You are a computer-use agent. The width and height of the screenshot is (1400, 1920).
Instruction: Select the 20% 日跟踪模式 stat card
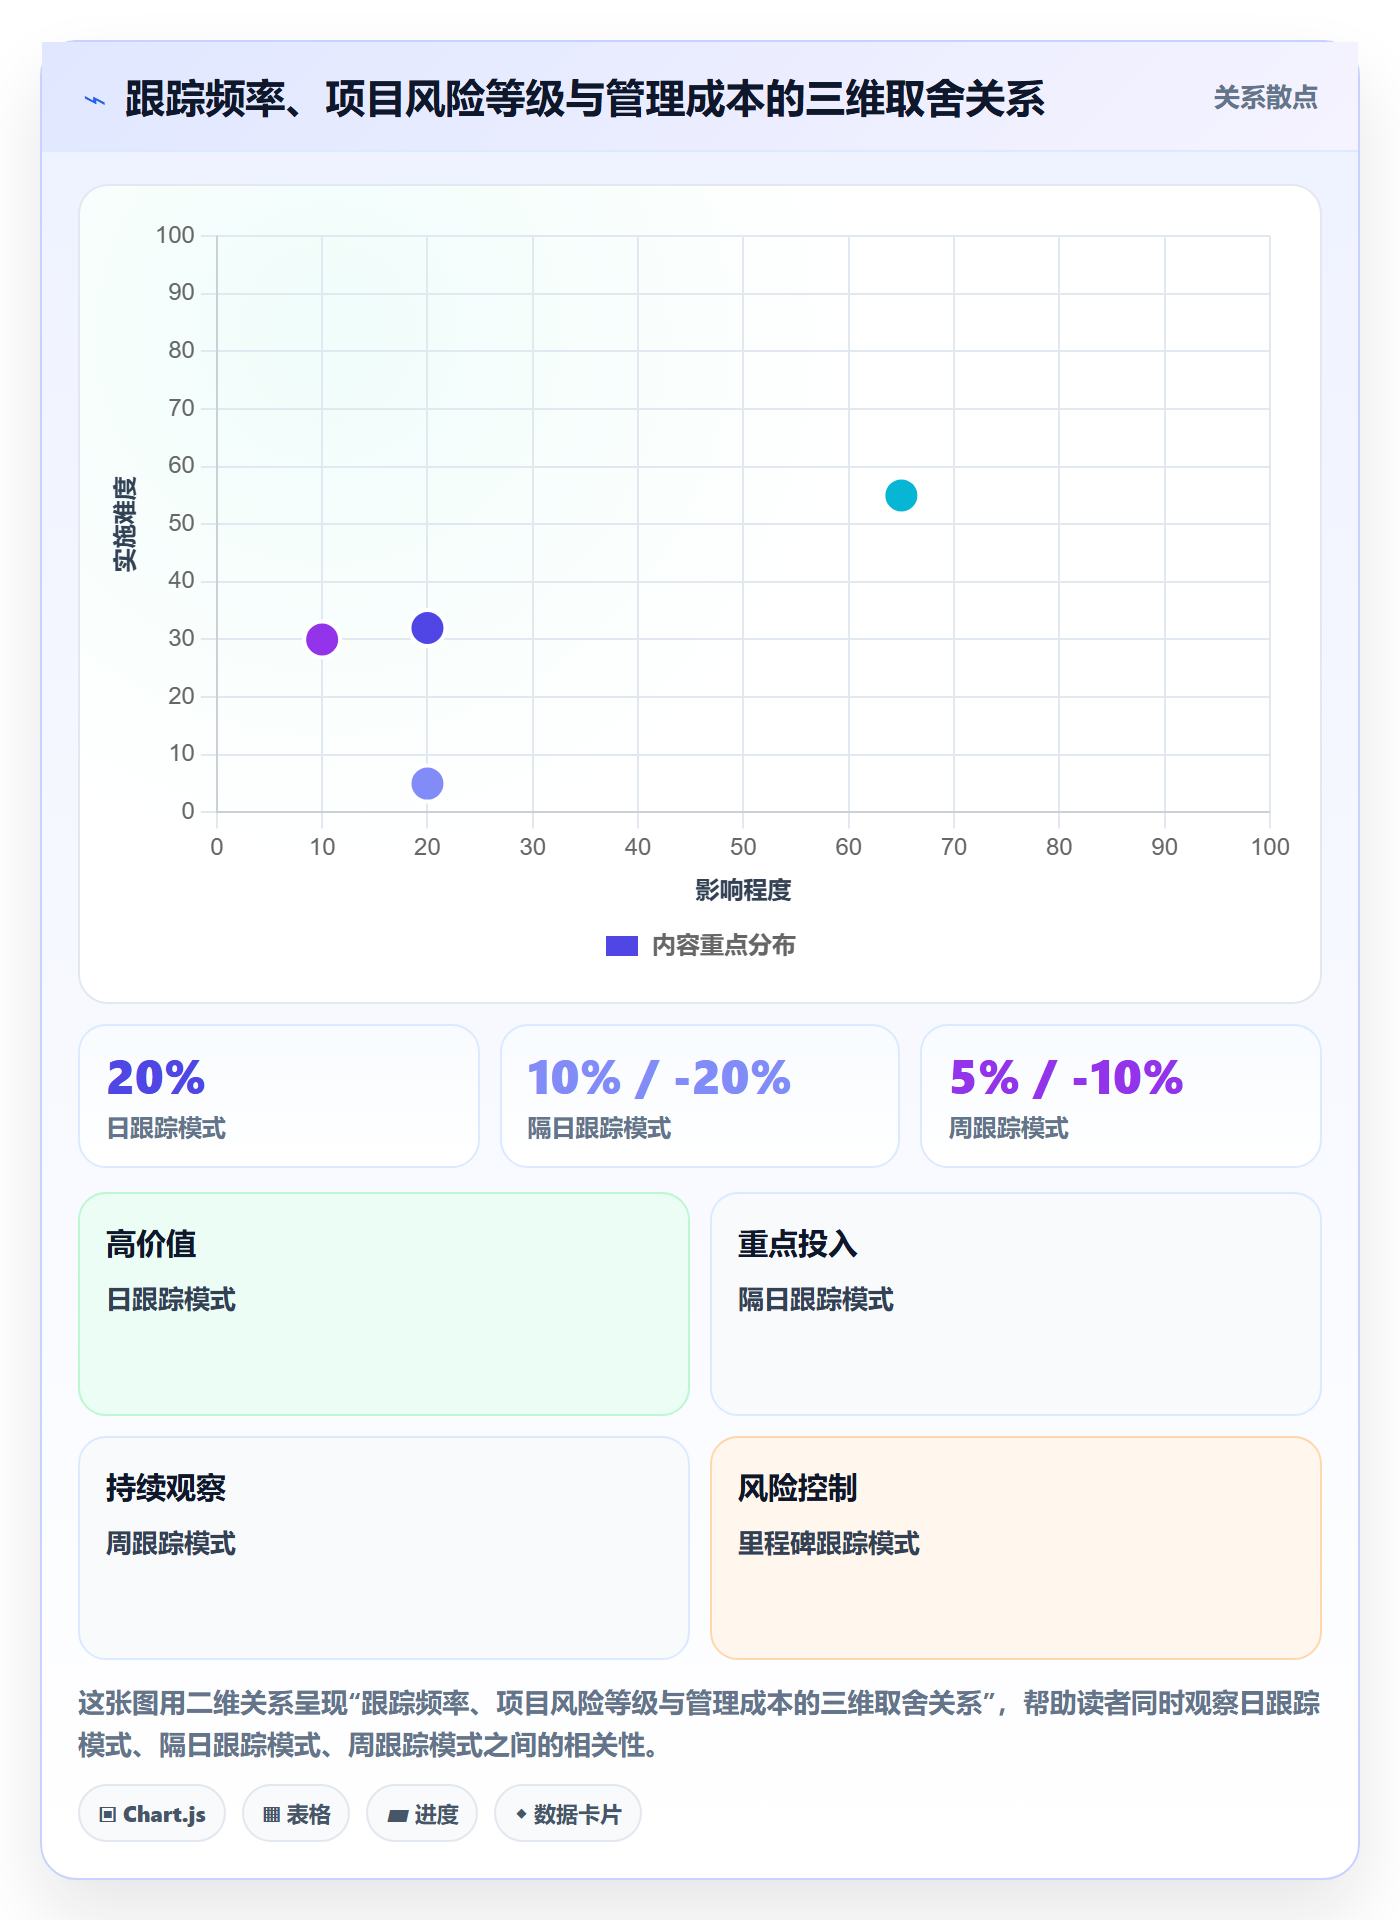click(x=279, y=1096)
